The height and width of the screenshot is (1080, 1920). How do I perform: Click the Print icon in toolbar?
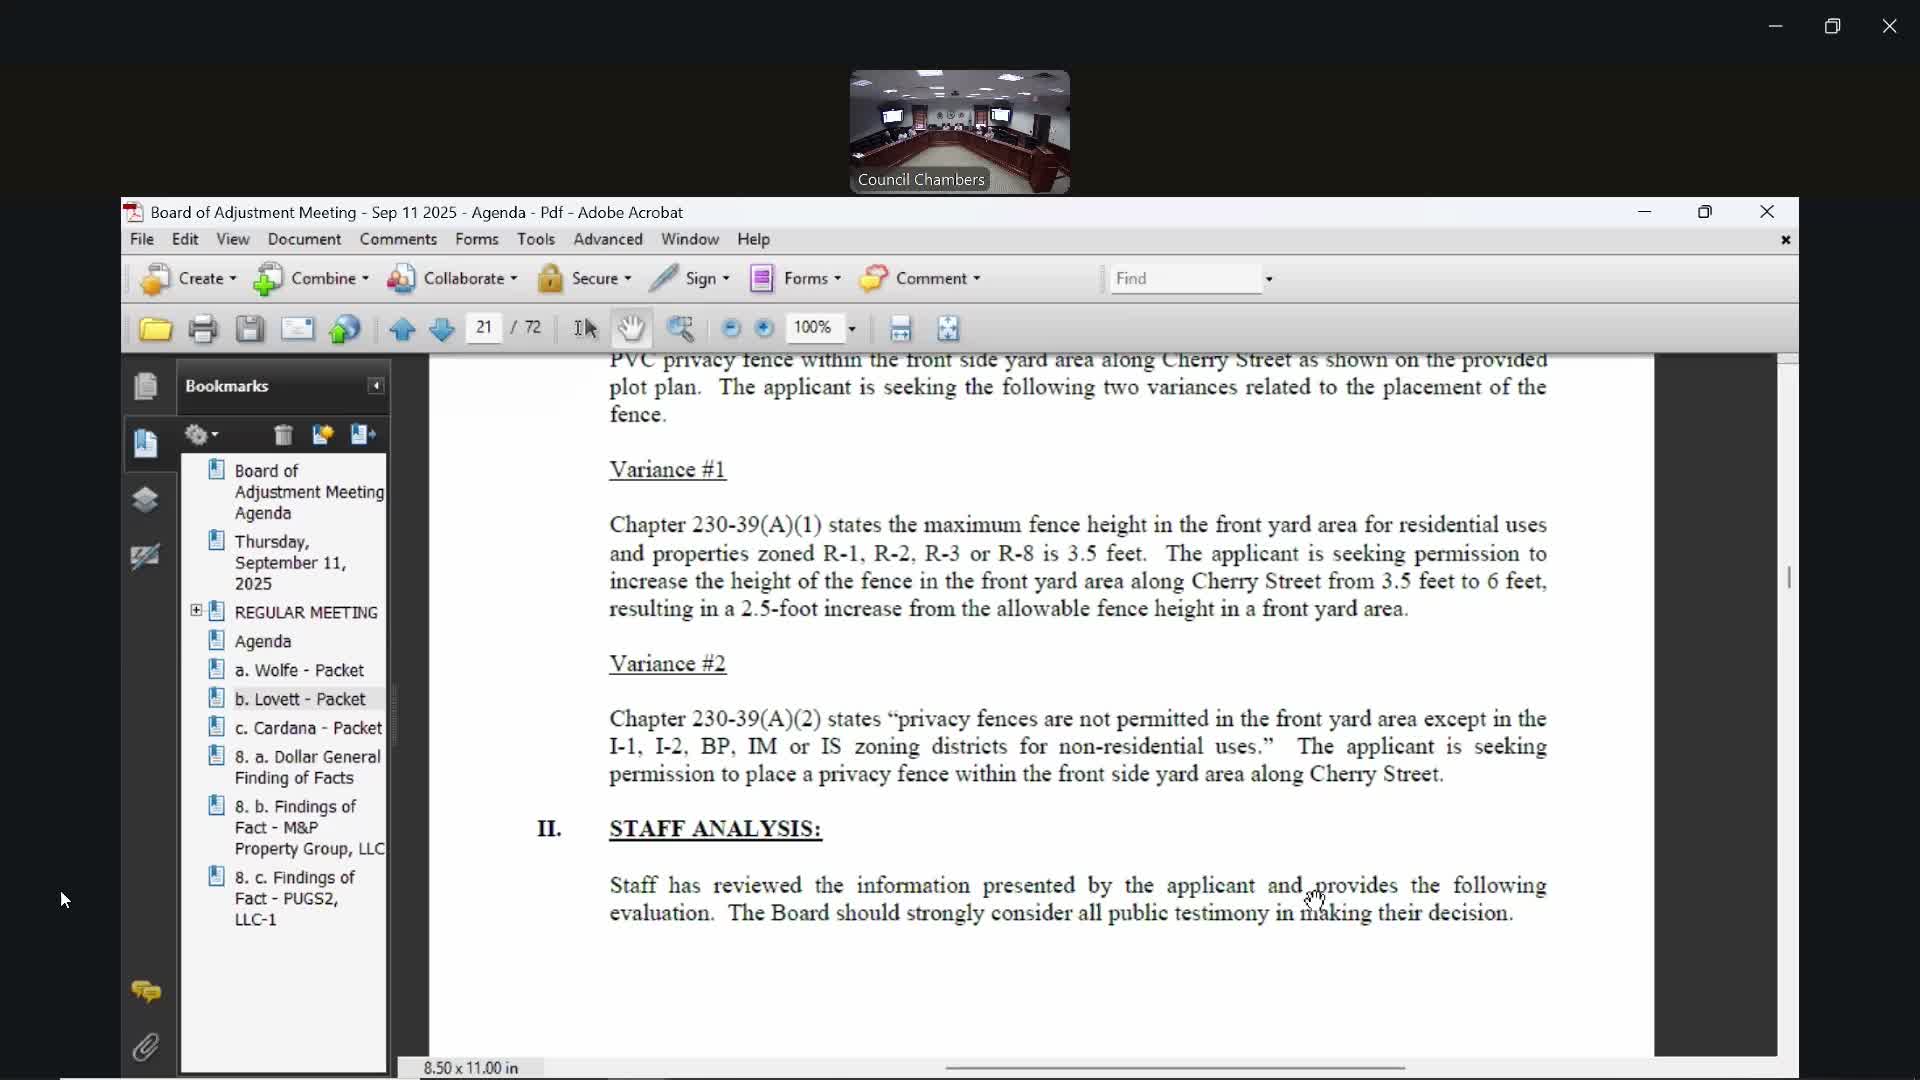pyautogui.click(x=203, y=329)
